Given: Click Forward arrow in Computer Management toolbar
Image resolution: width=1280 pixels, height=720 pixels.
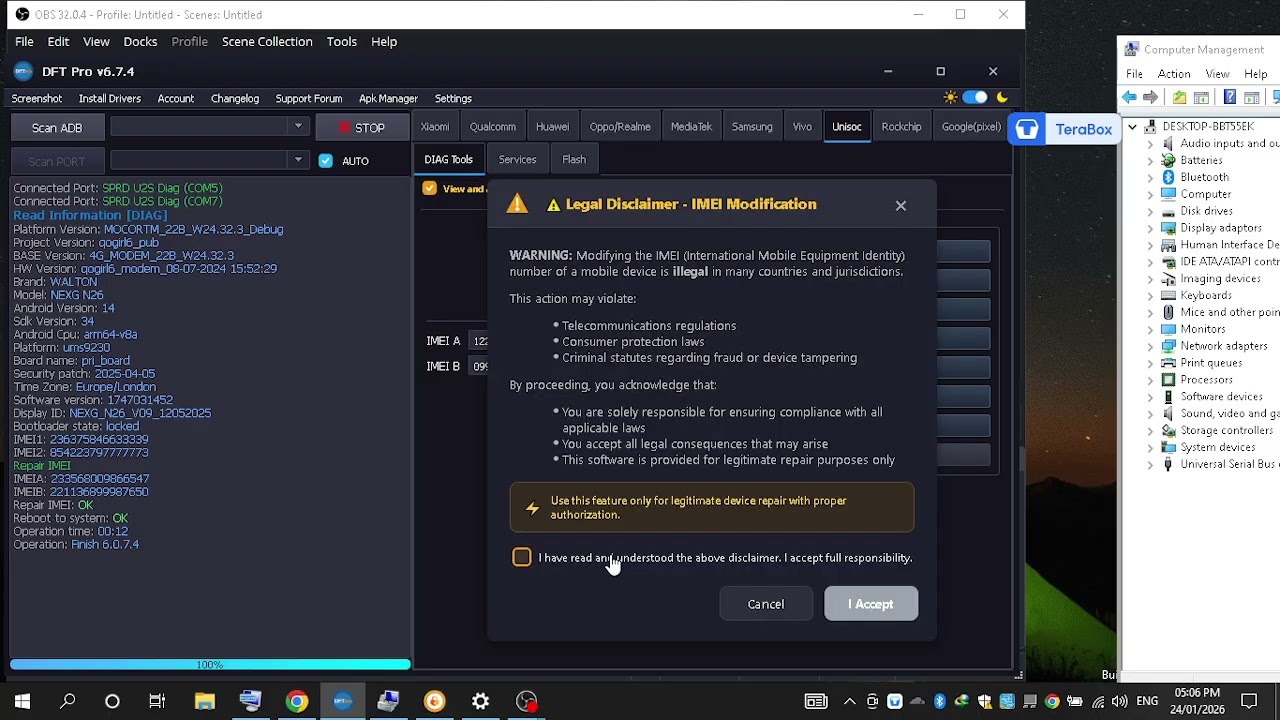Looking at the screenshot, I should point(1151,97).
